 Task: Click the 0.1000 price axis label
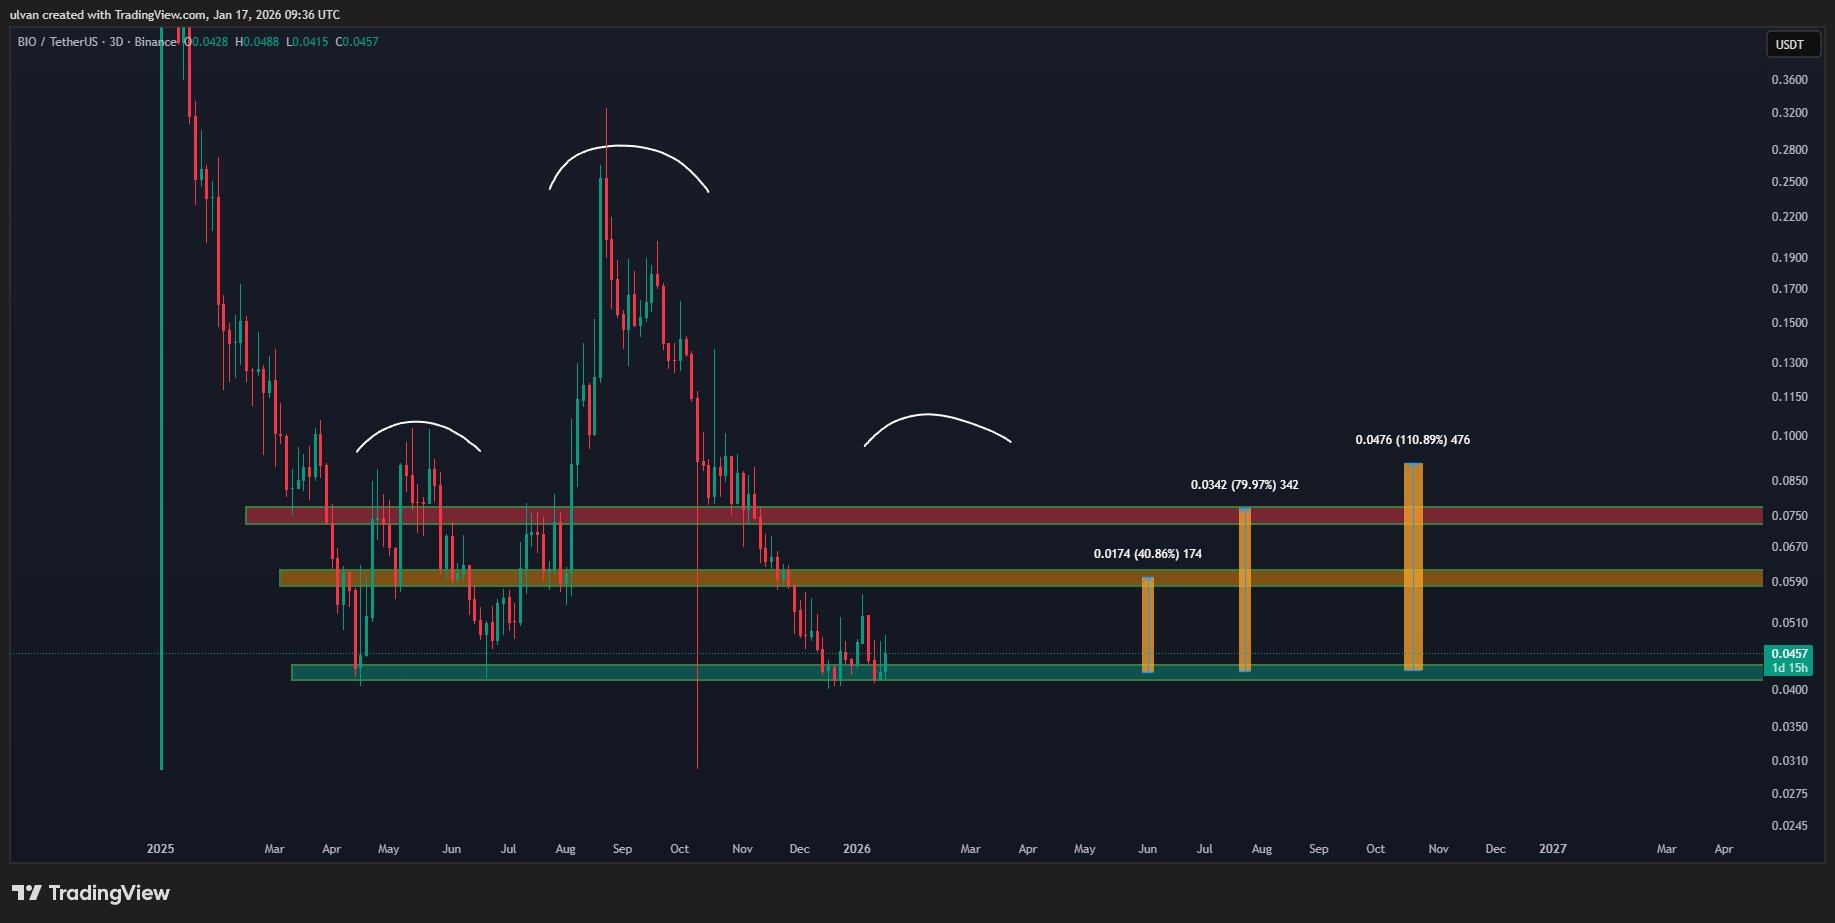pyautogui.click(x=1789, y=436)
